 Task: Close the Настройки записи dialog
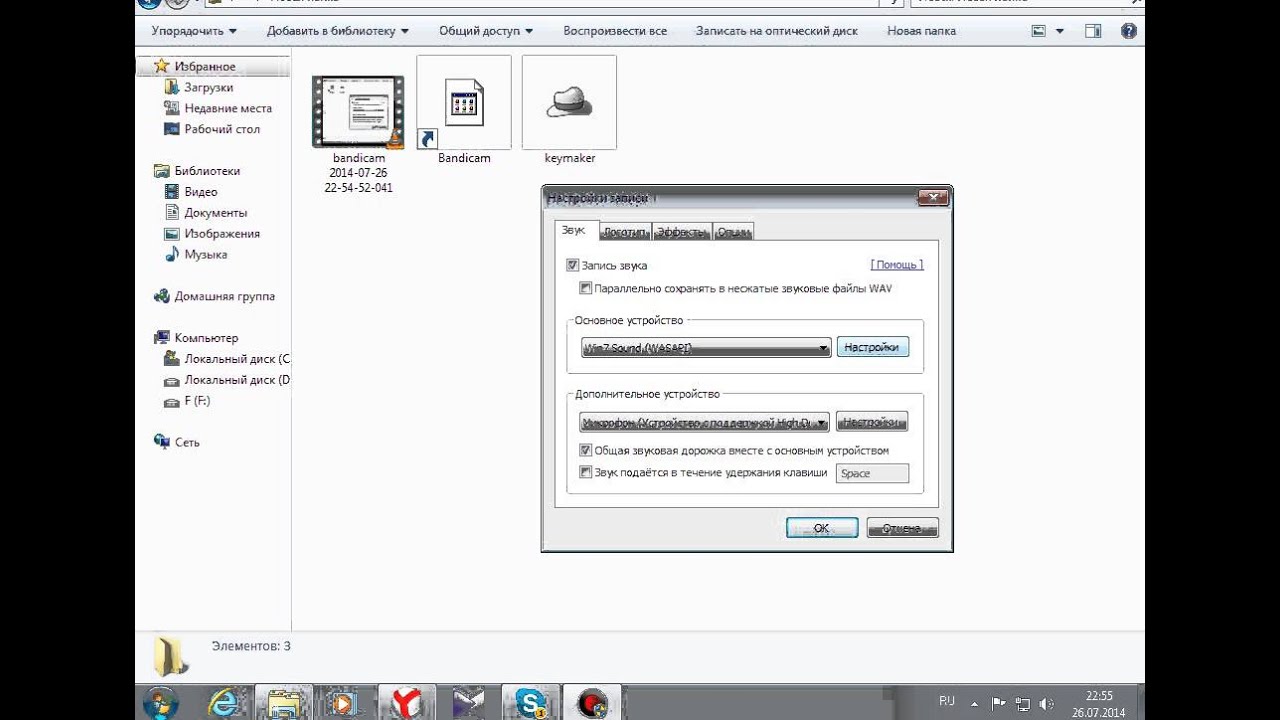932,198
